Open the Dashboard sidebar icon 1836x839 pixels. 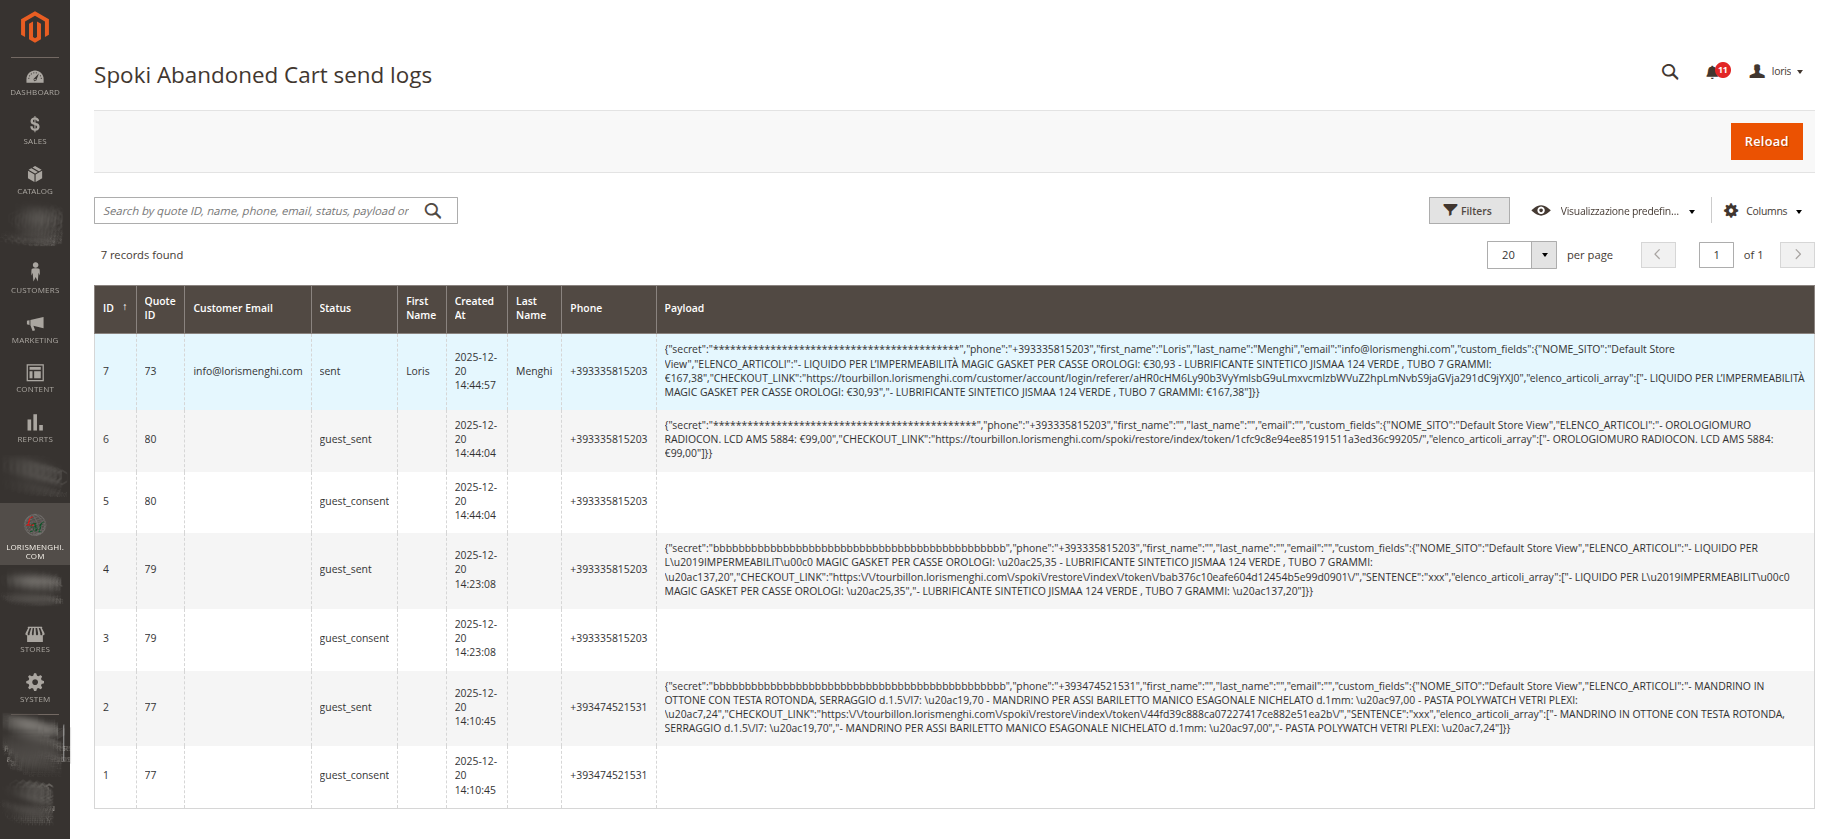tap(35, 82)
